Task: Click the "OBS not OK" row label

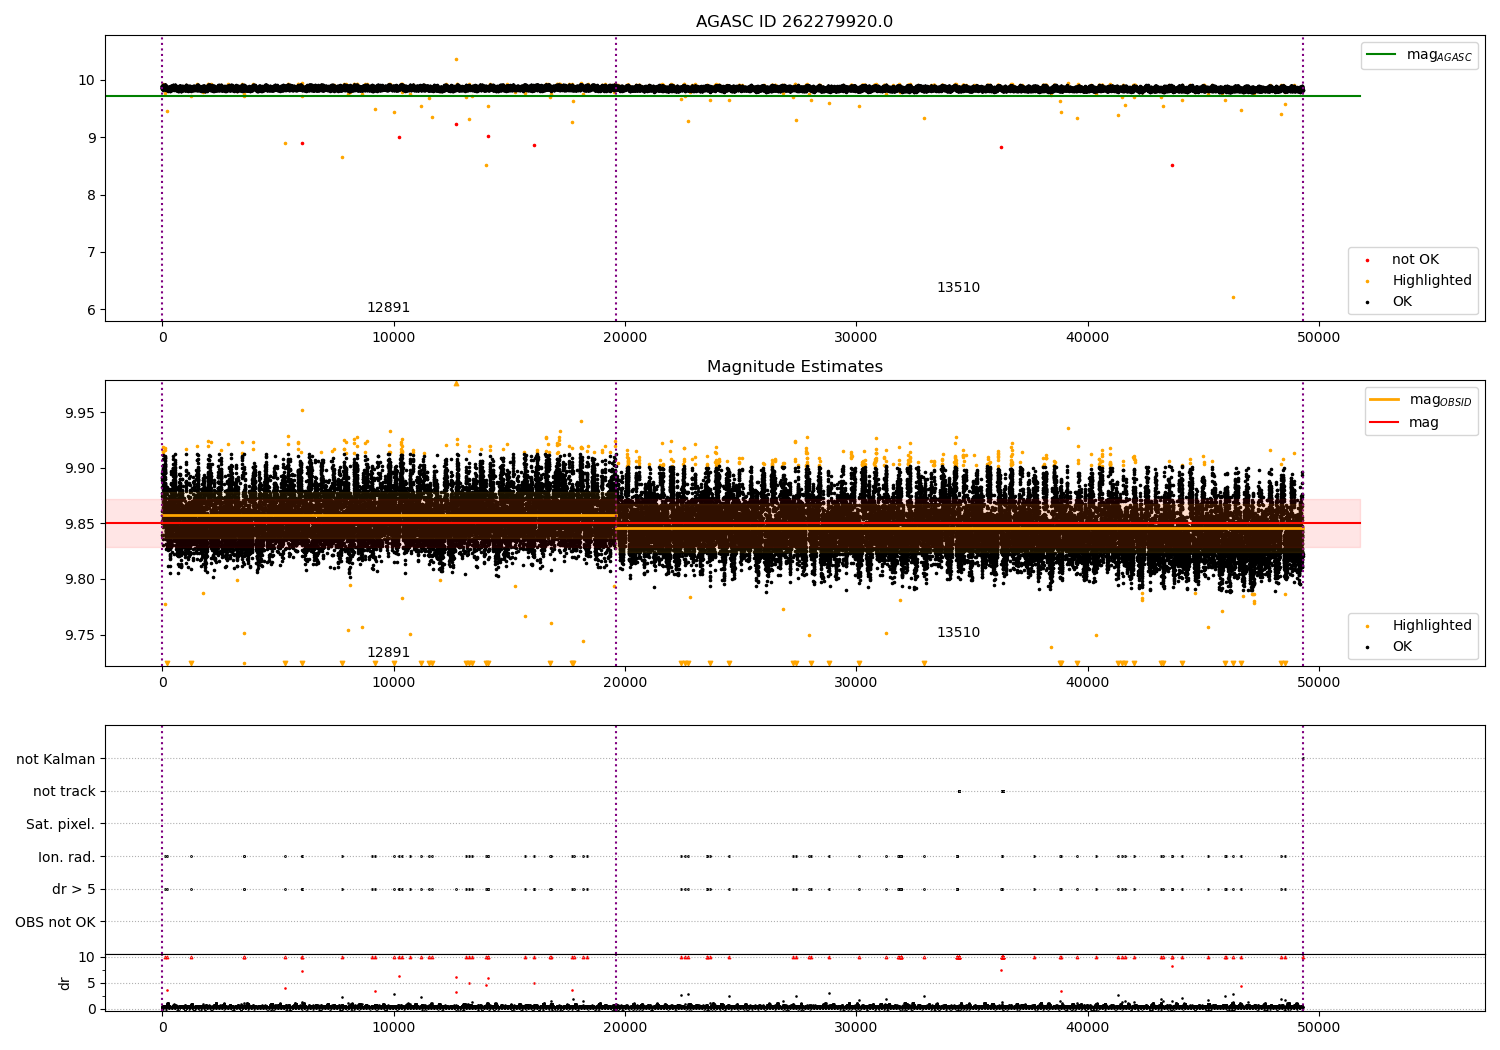Action: (x=55, y=923)
